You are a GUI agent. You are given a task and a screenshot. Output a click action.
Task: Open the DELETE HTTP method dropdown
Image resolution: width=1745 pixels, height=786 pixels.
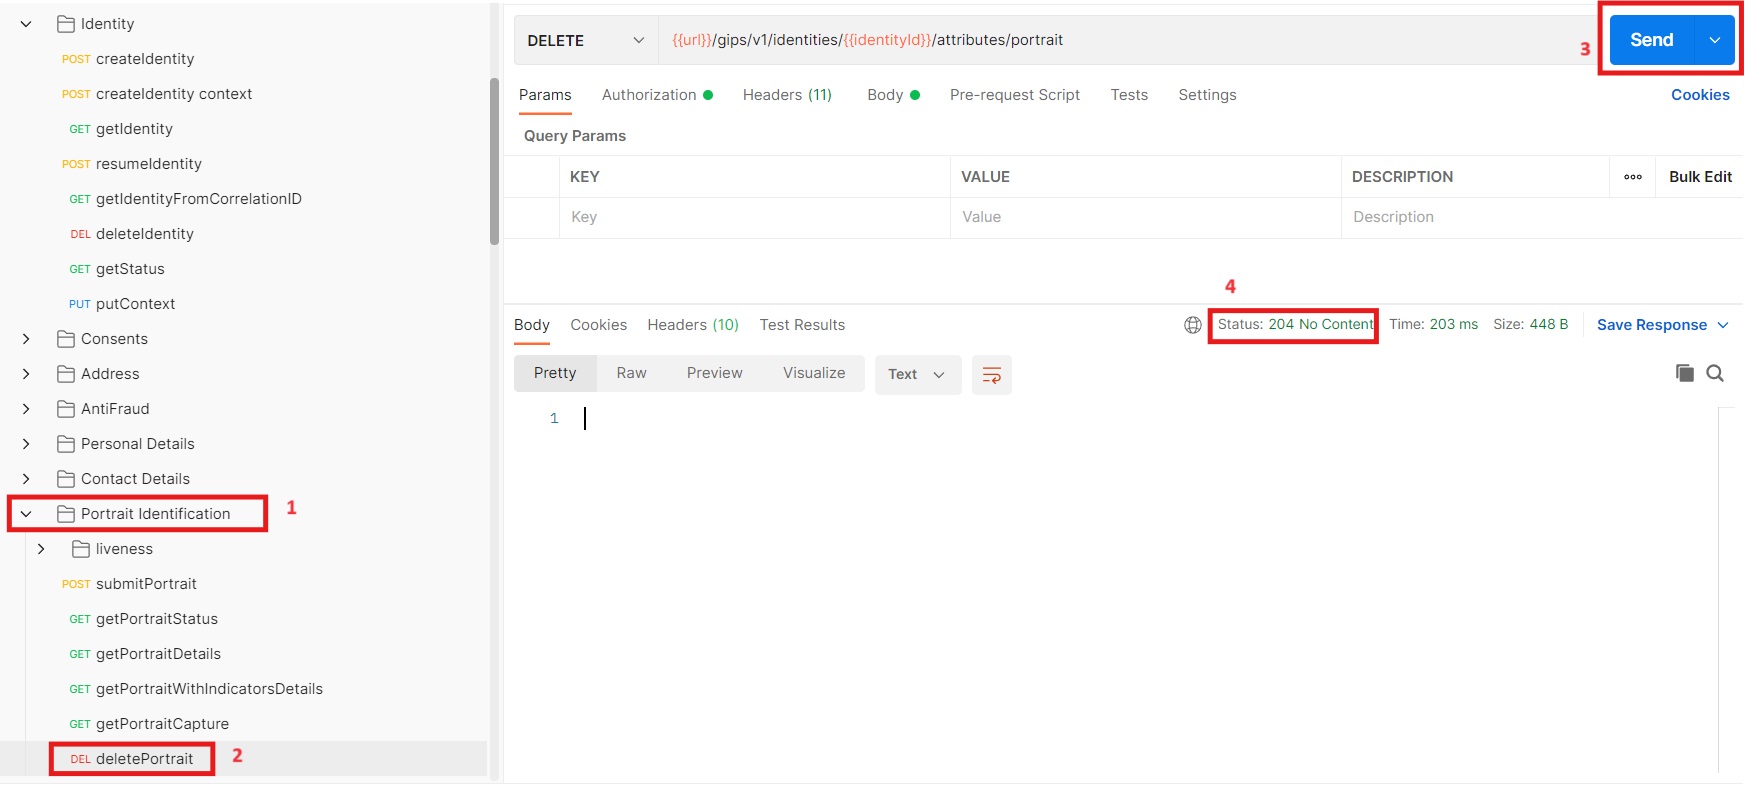click(x=586, y=41)
